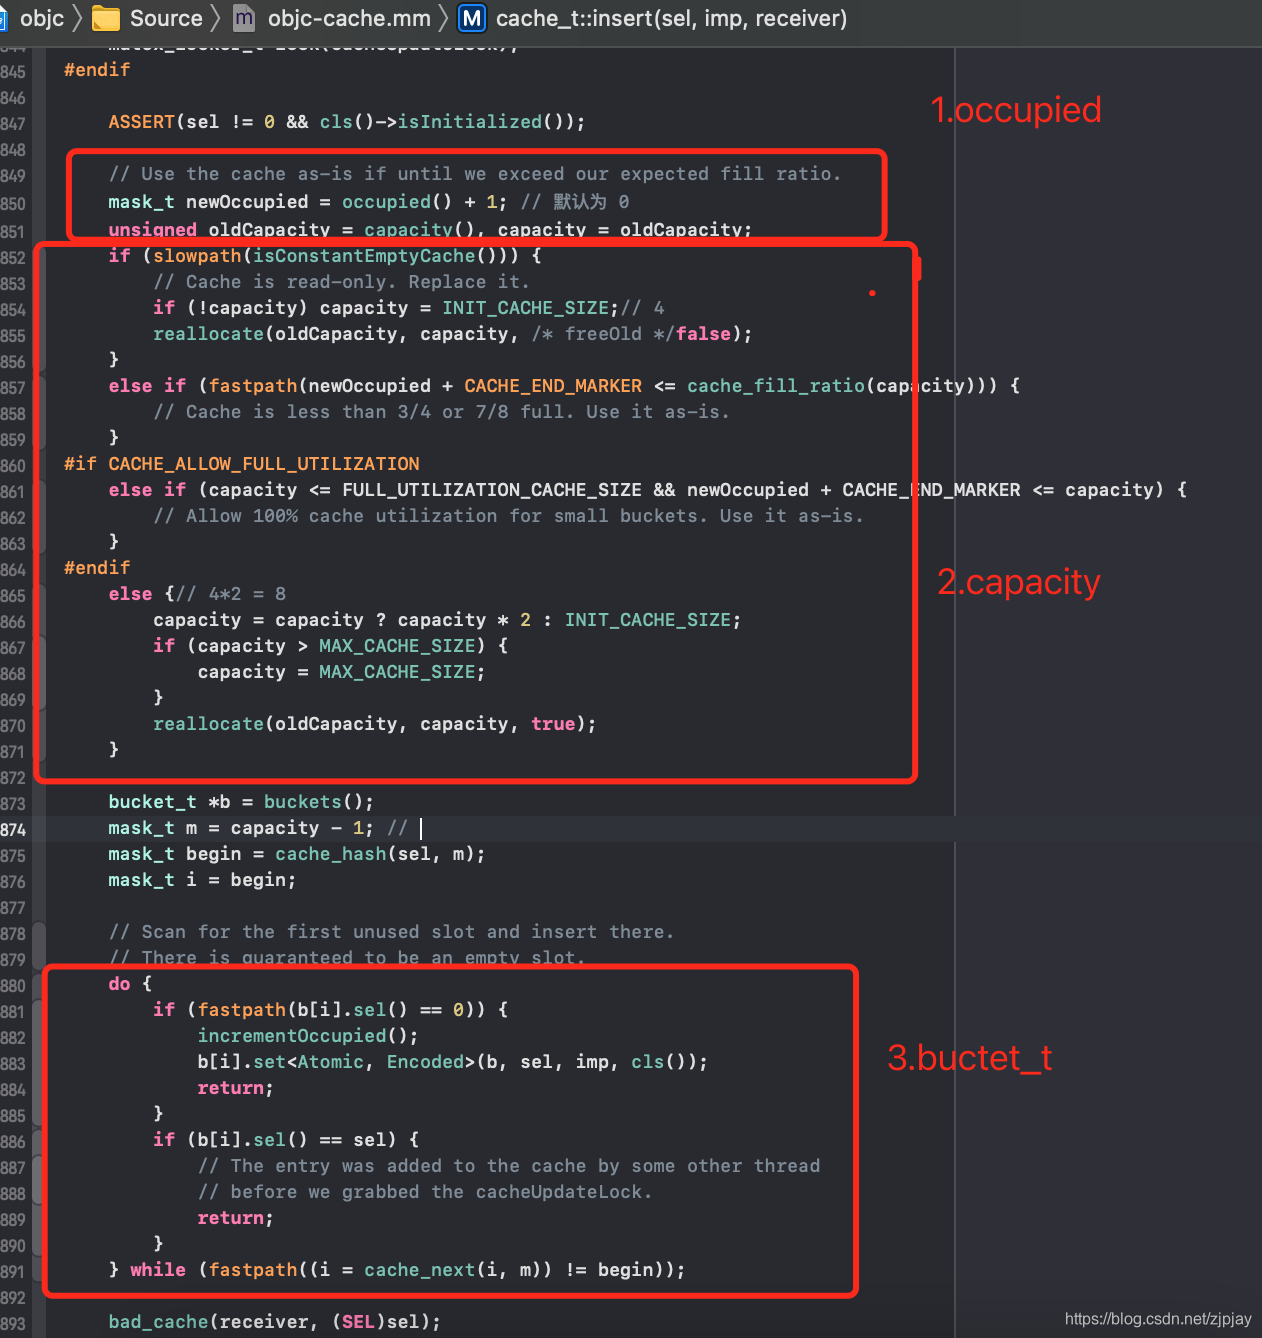Click line number 847 in the gutter

[13, 124]
